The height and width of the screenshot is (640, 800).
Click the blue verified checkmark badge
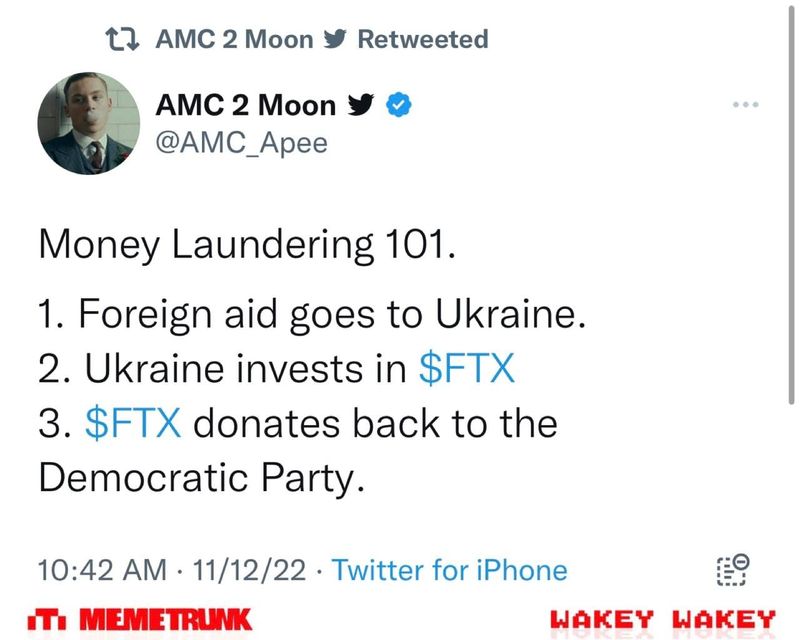point(401,104)
